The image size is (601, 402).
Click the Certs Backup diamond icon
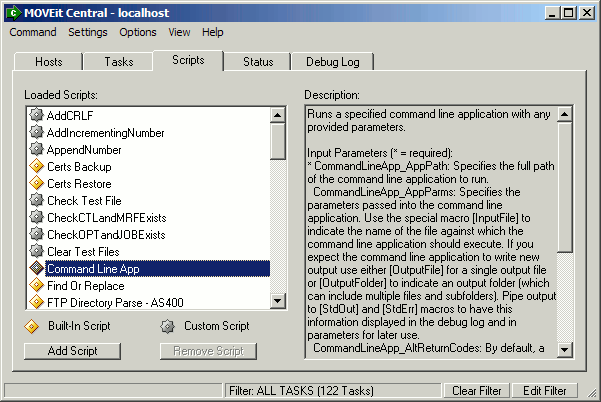36,166
